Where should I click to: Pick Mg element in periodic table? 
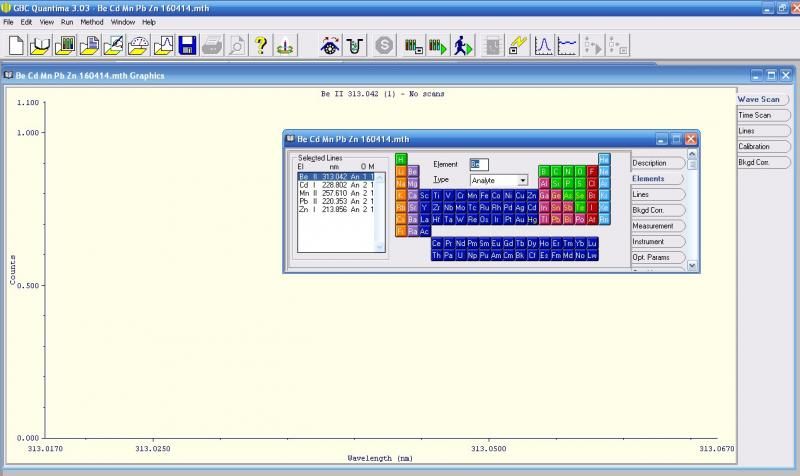click(413, 184)
